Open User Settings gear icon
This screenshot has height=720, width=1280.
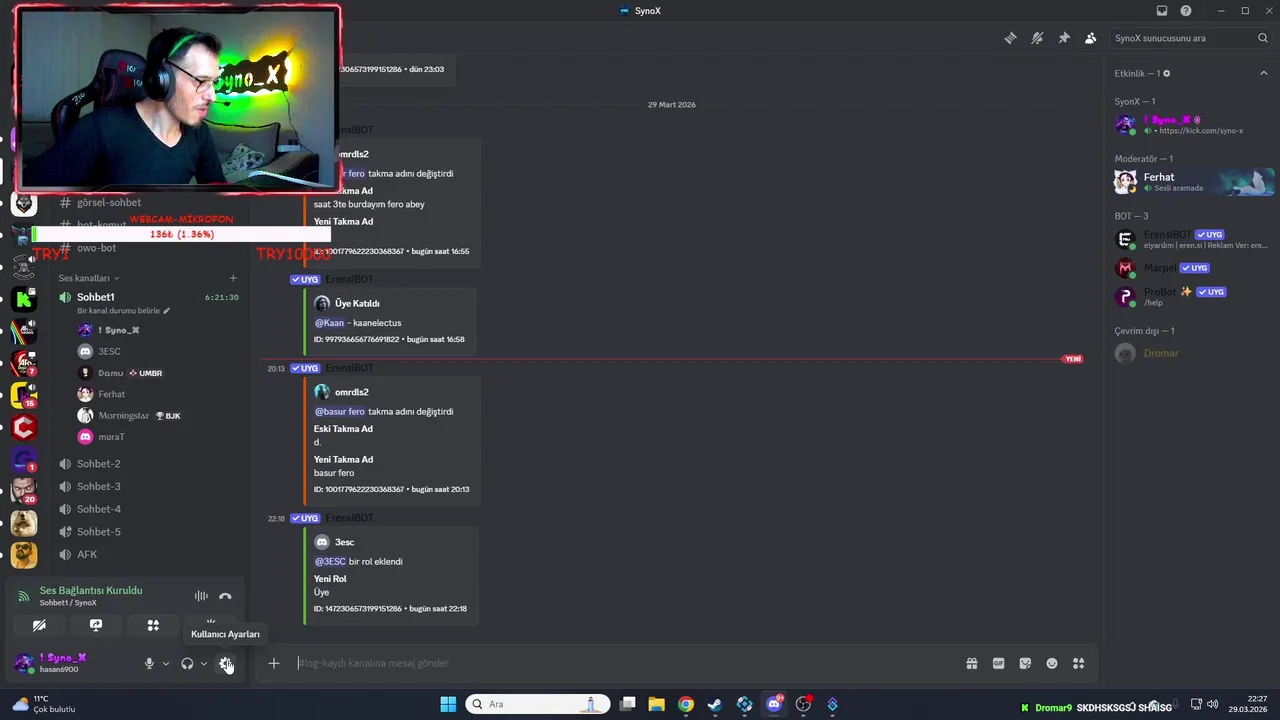[226, 664]
